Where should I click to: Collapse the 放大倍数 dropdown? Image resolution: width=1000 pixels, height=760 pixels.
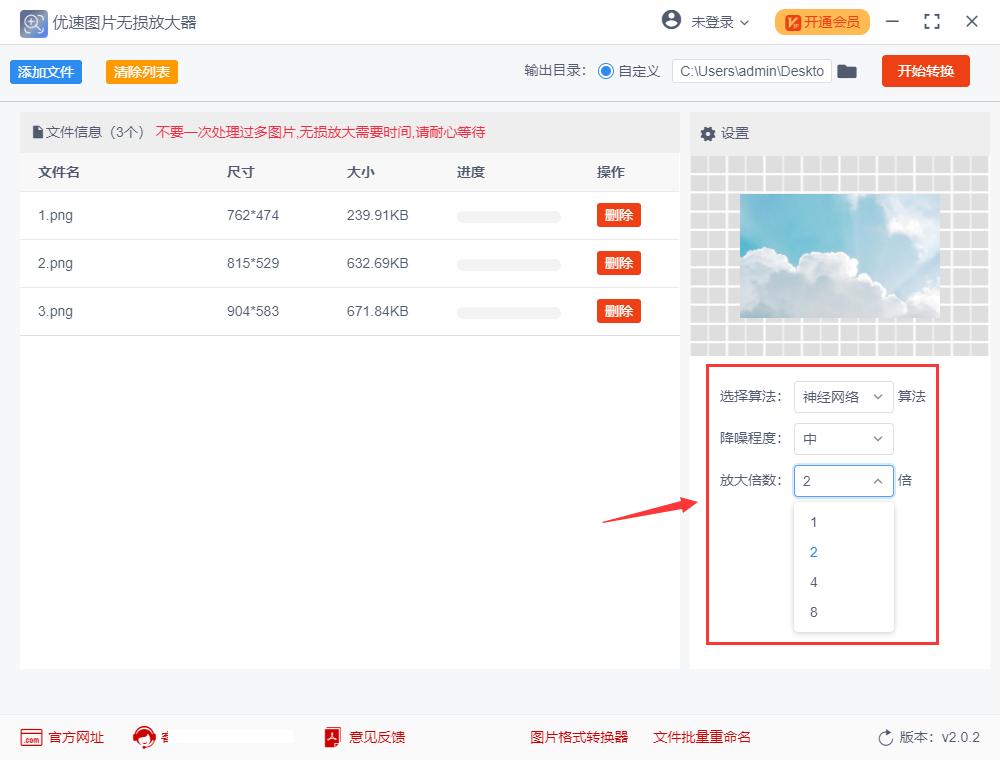[878, 481]
